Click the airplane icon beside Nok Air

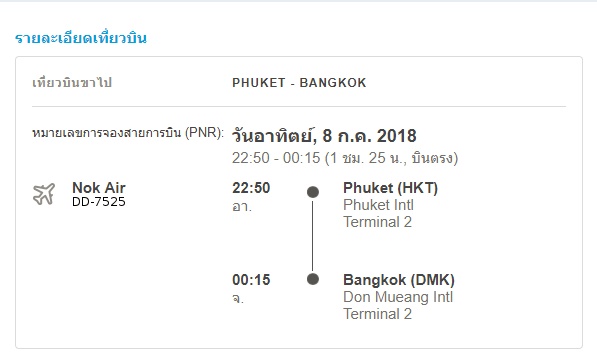[x=44, y=194]
